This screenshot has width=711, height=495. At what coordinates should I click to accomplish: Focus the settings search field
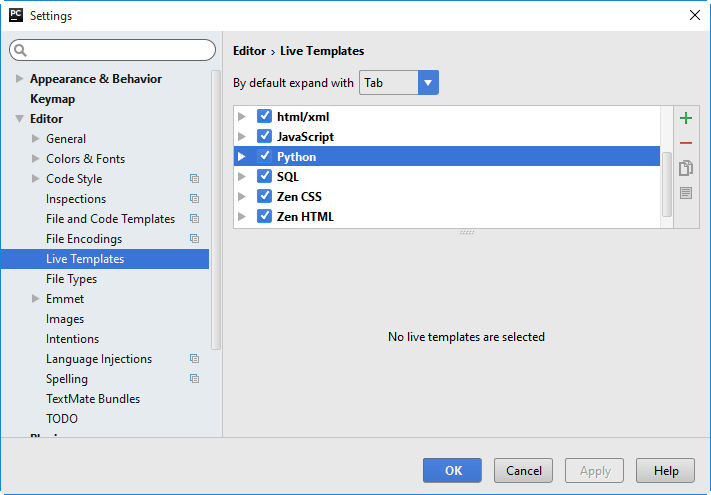click(113, 50)
